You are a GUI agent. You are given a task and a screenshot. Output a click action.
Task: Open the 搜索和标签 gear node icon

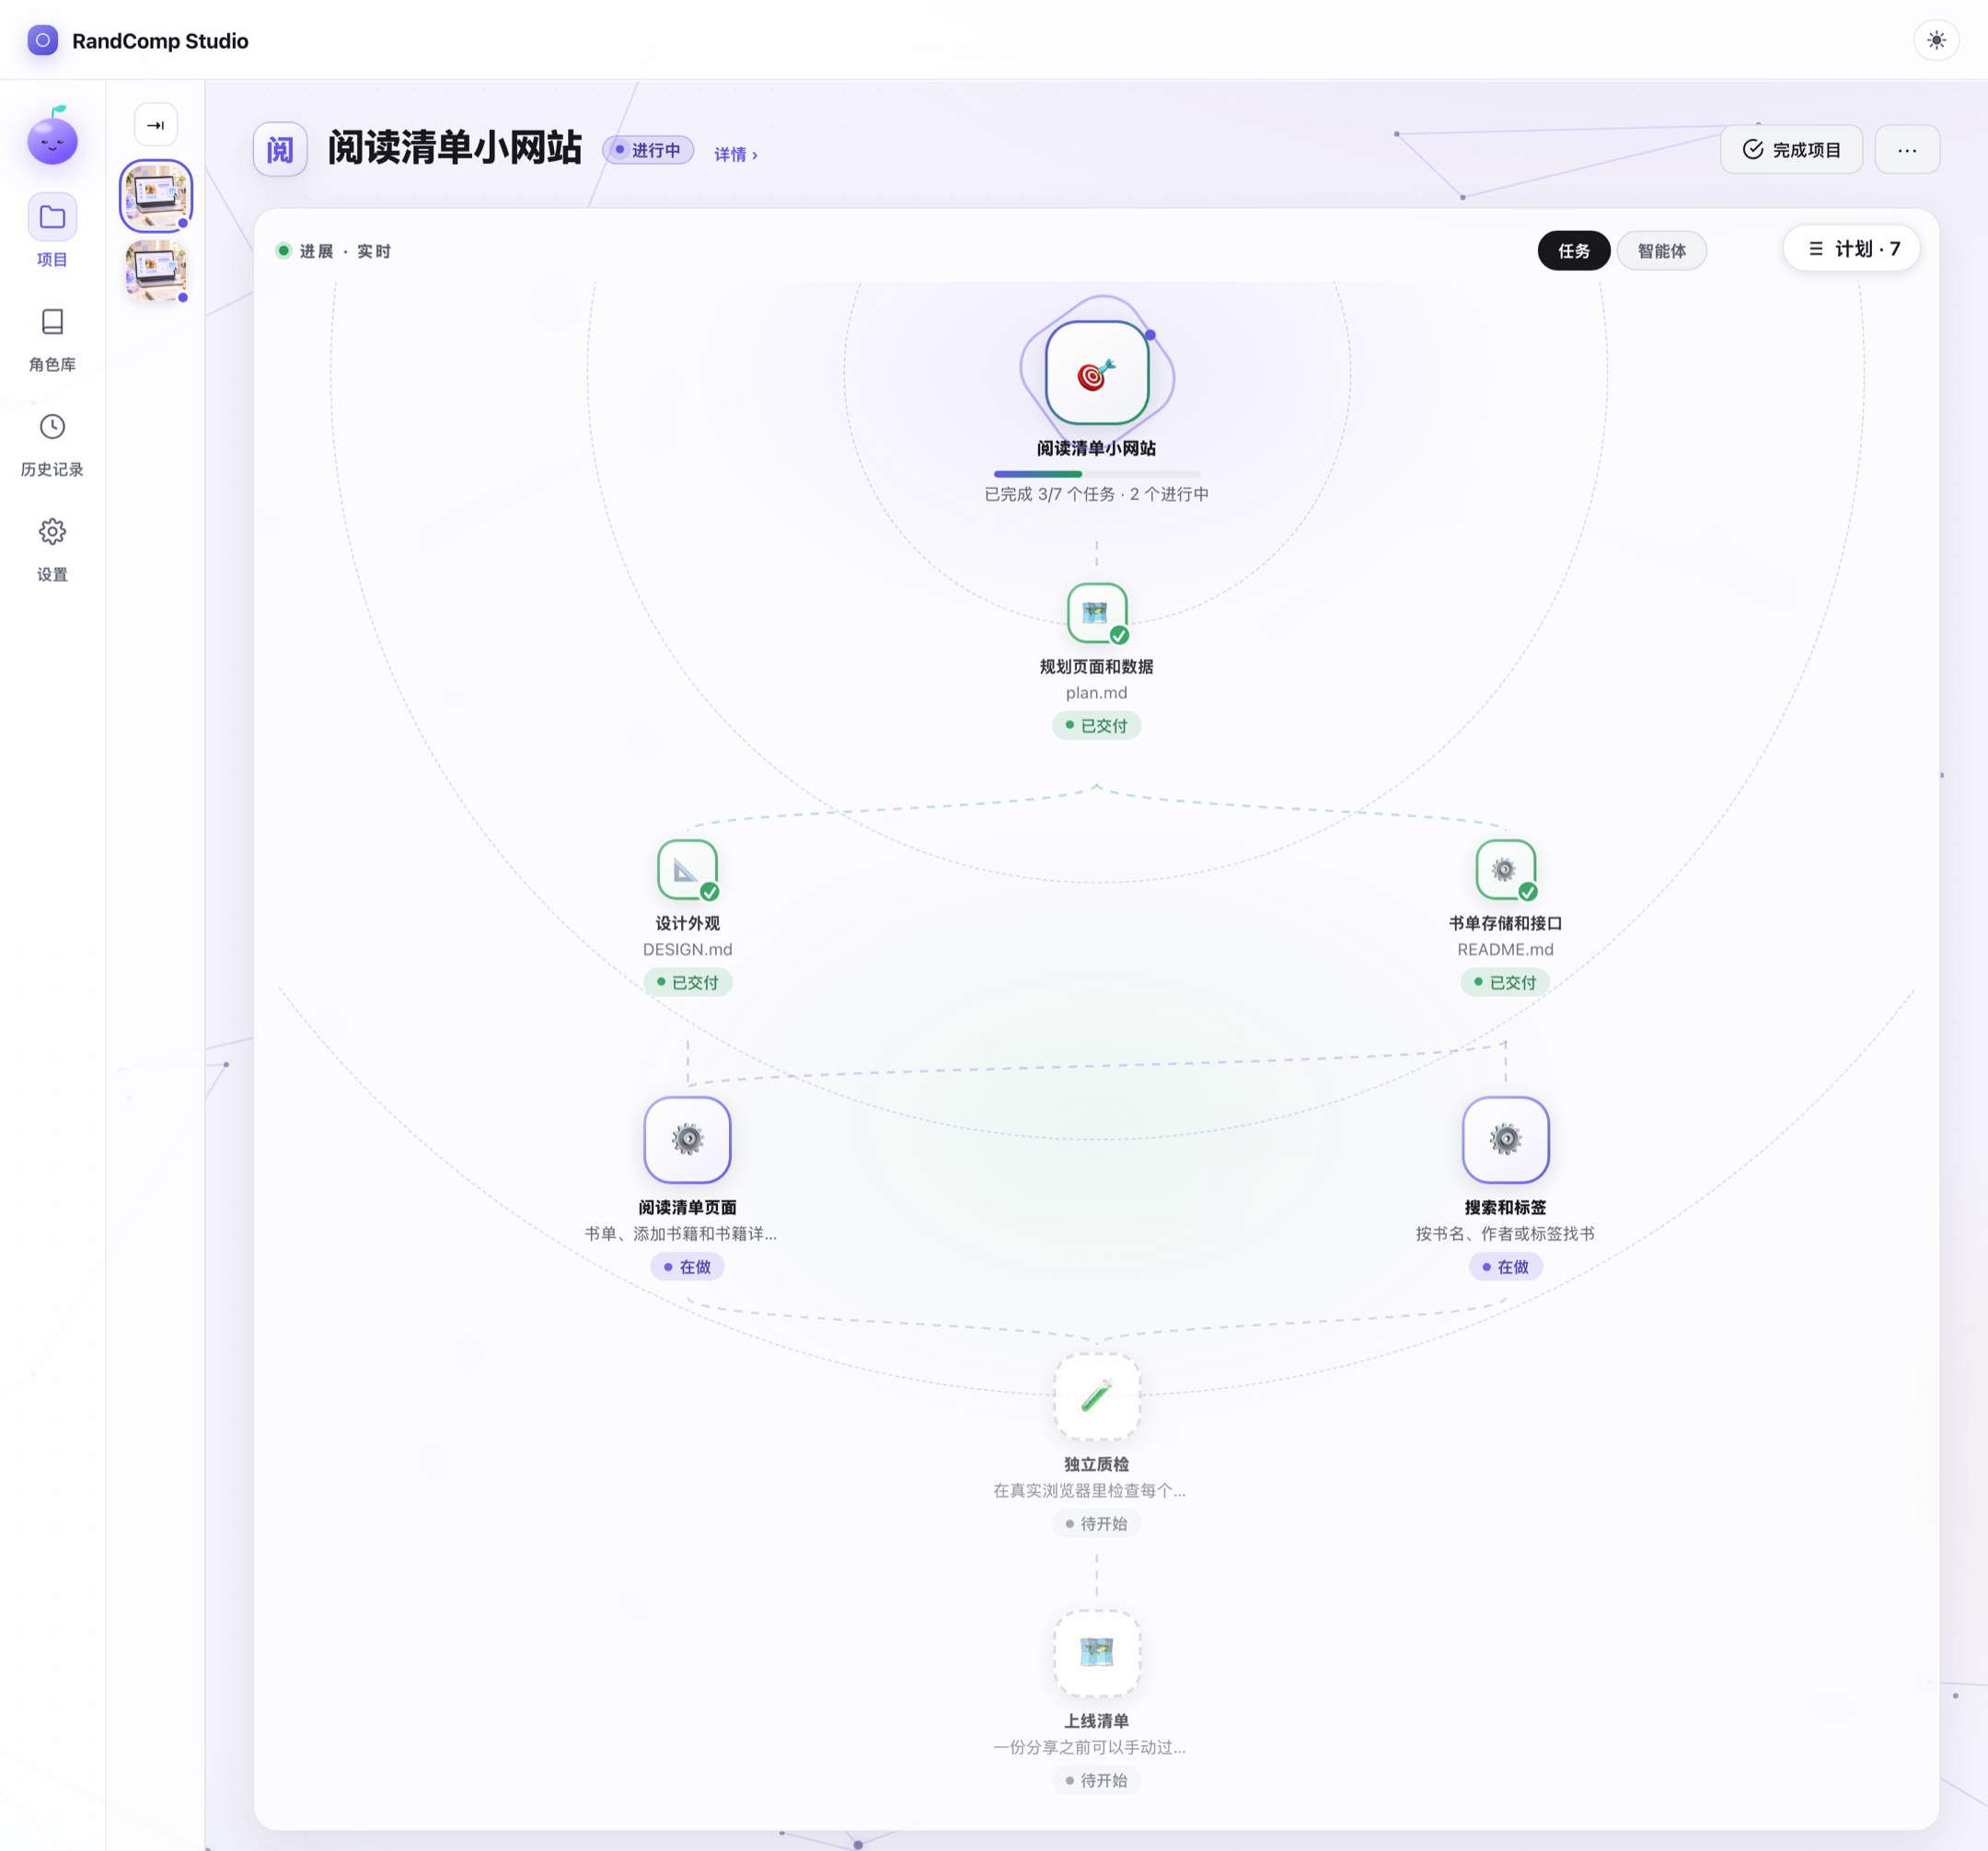point(1505,1140)
